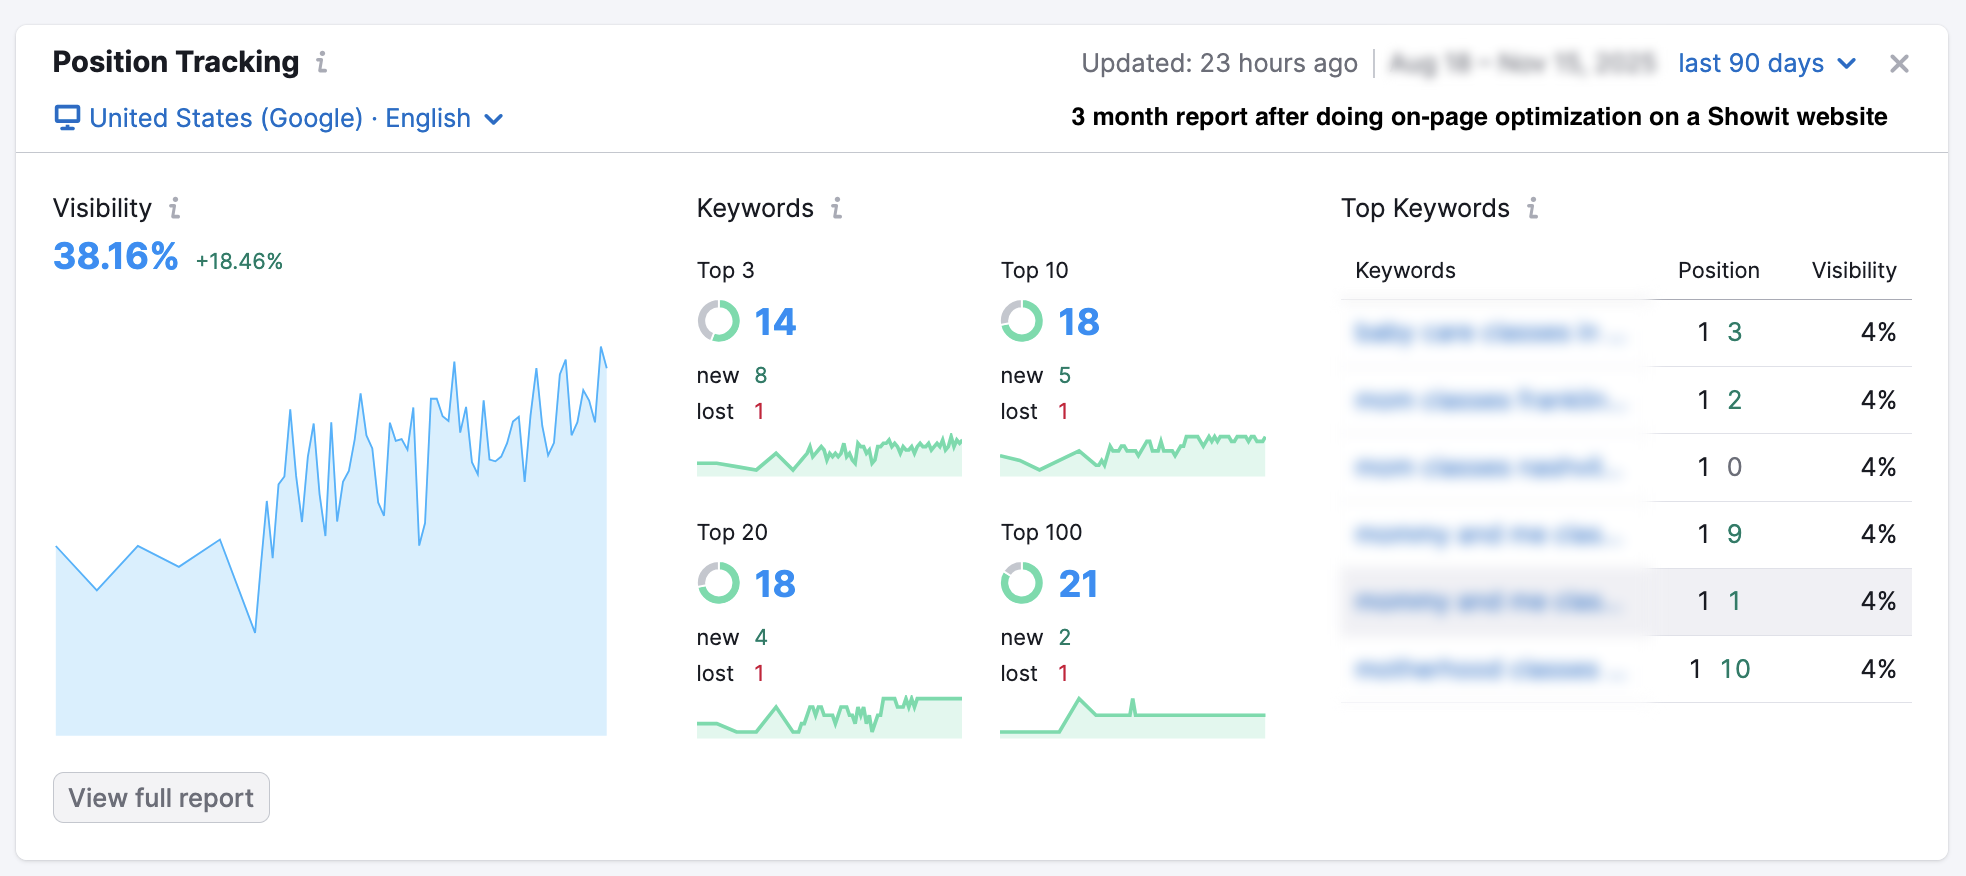Click the 38.16% visibility value

115,257
